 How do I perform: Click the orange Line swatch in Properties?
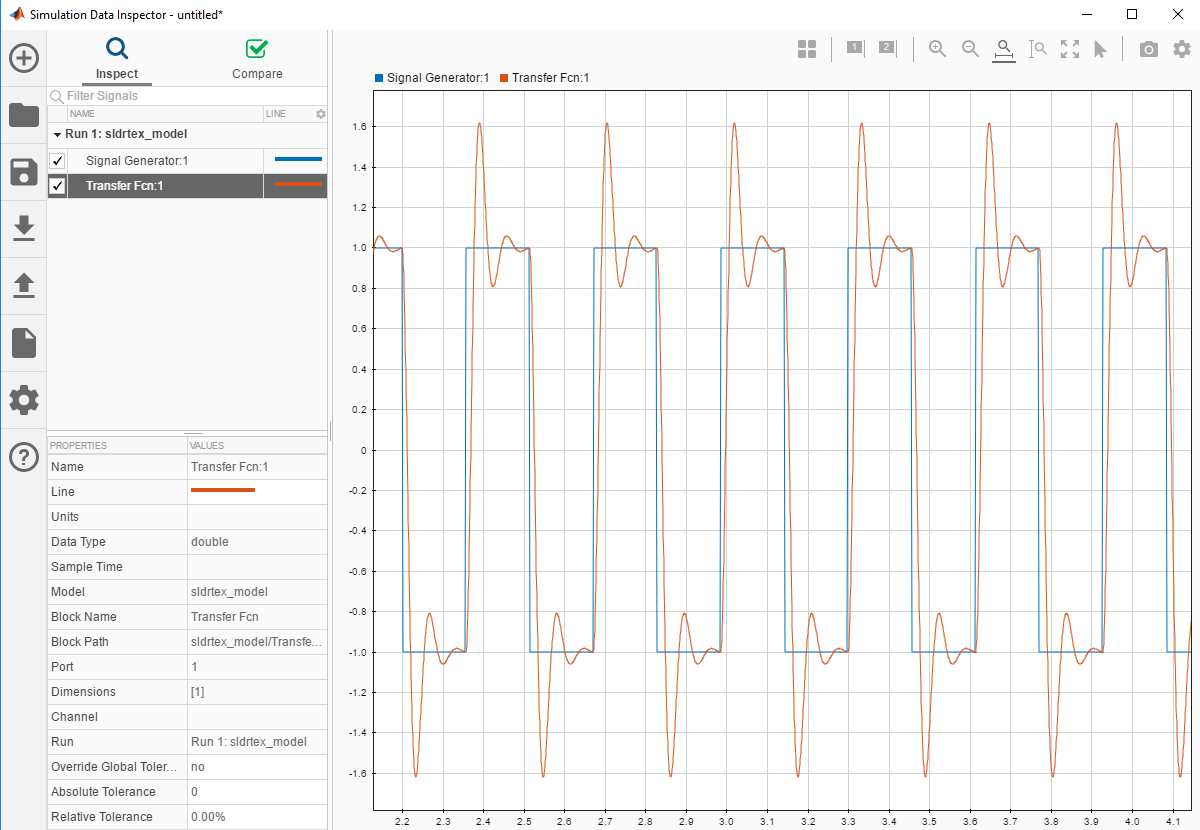coord(223,491)
